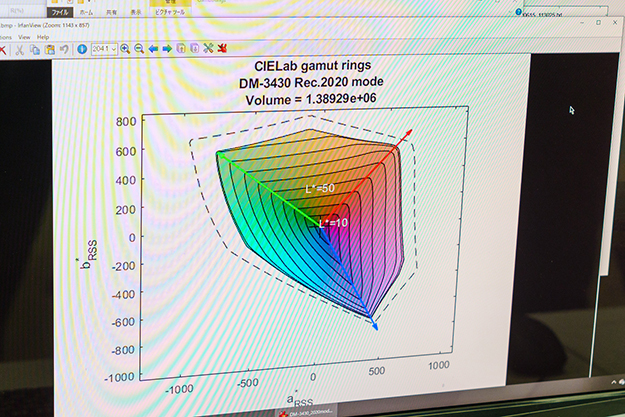Viewport: 625px width, 417px height.
Task: Click the DM-3430 taskbar button
Action: coord(307,411)
